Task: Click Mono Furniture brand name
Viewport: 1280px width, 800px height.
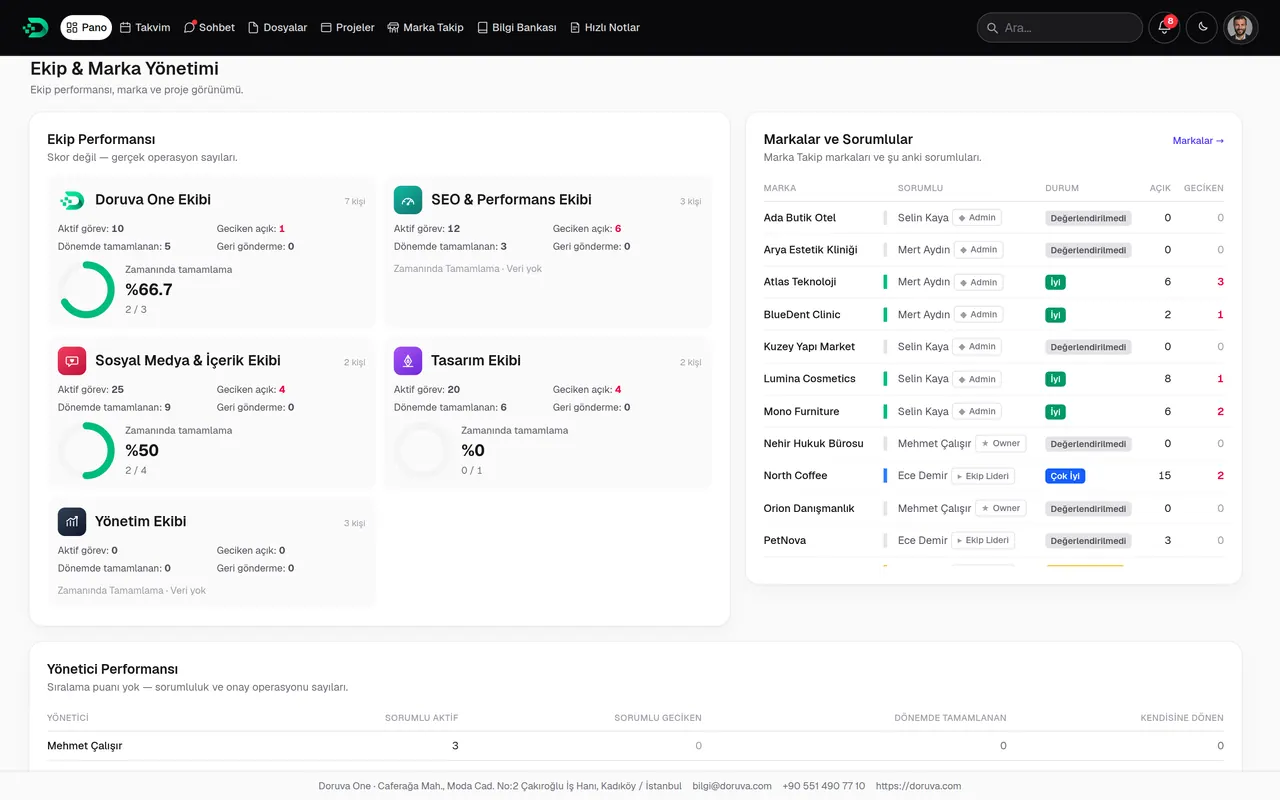Action: tap(801, 412)
